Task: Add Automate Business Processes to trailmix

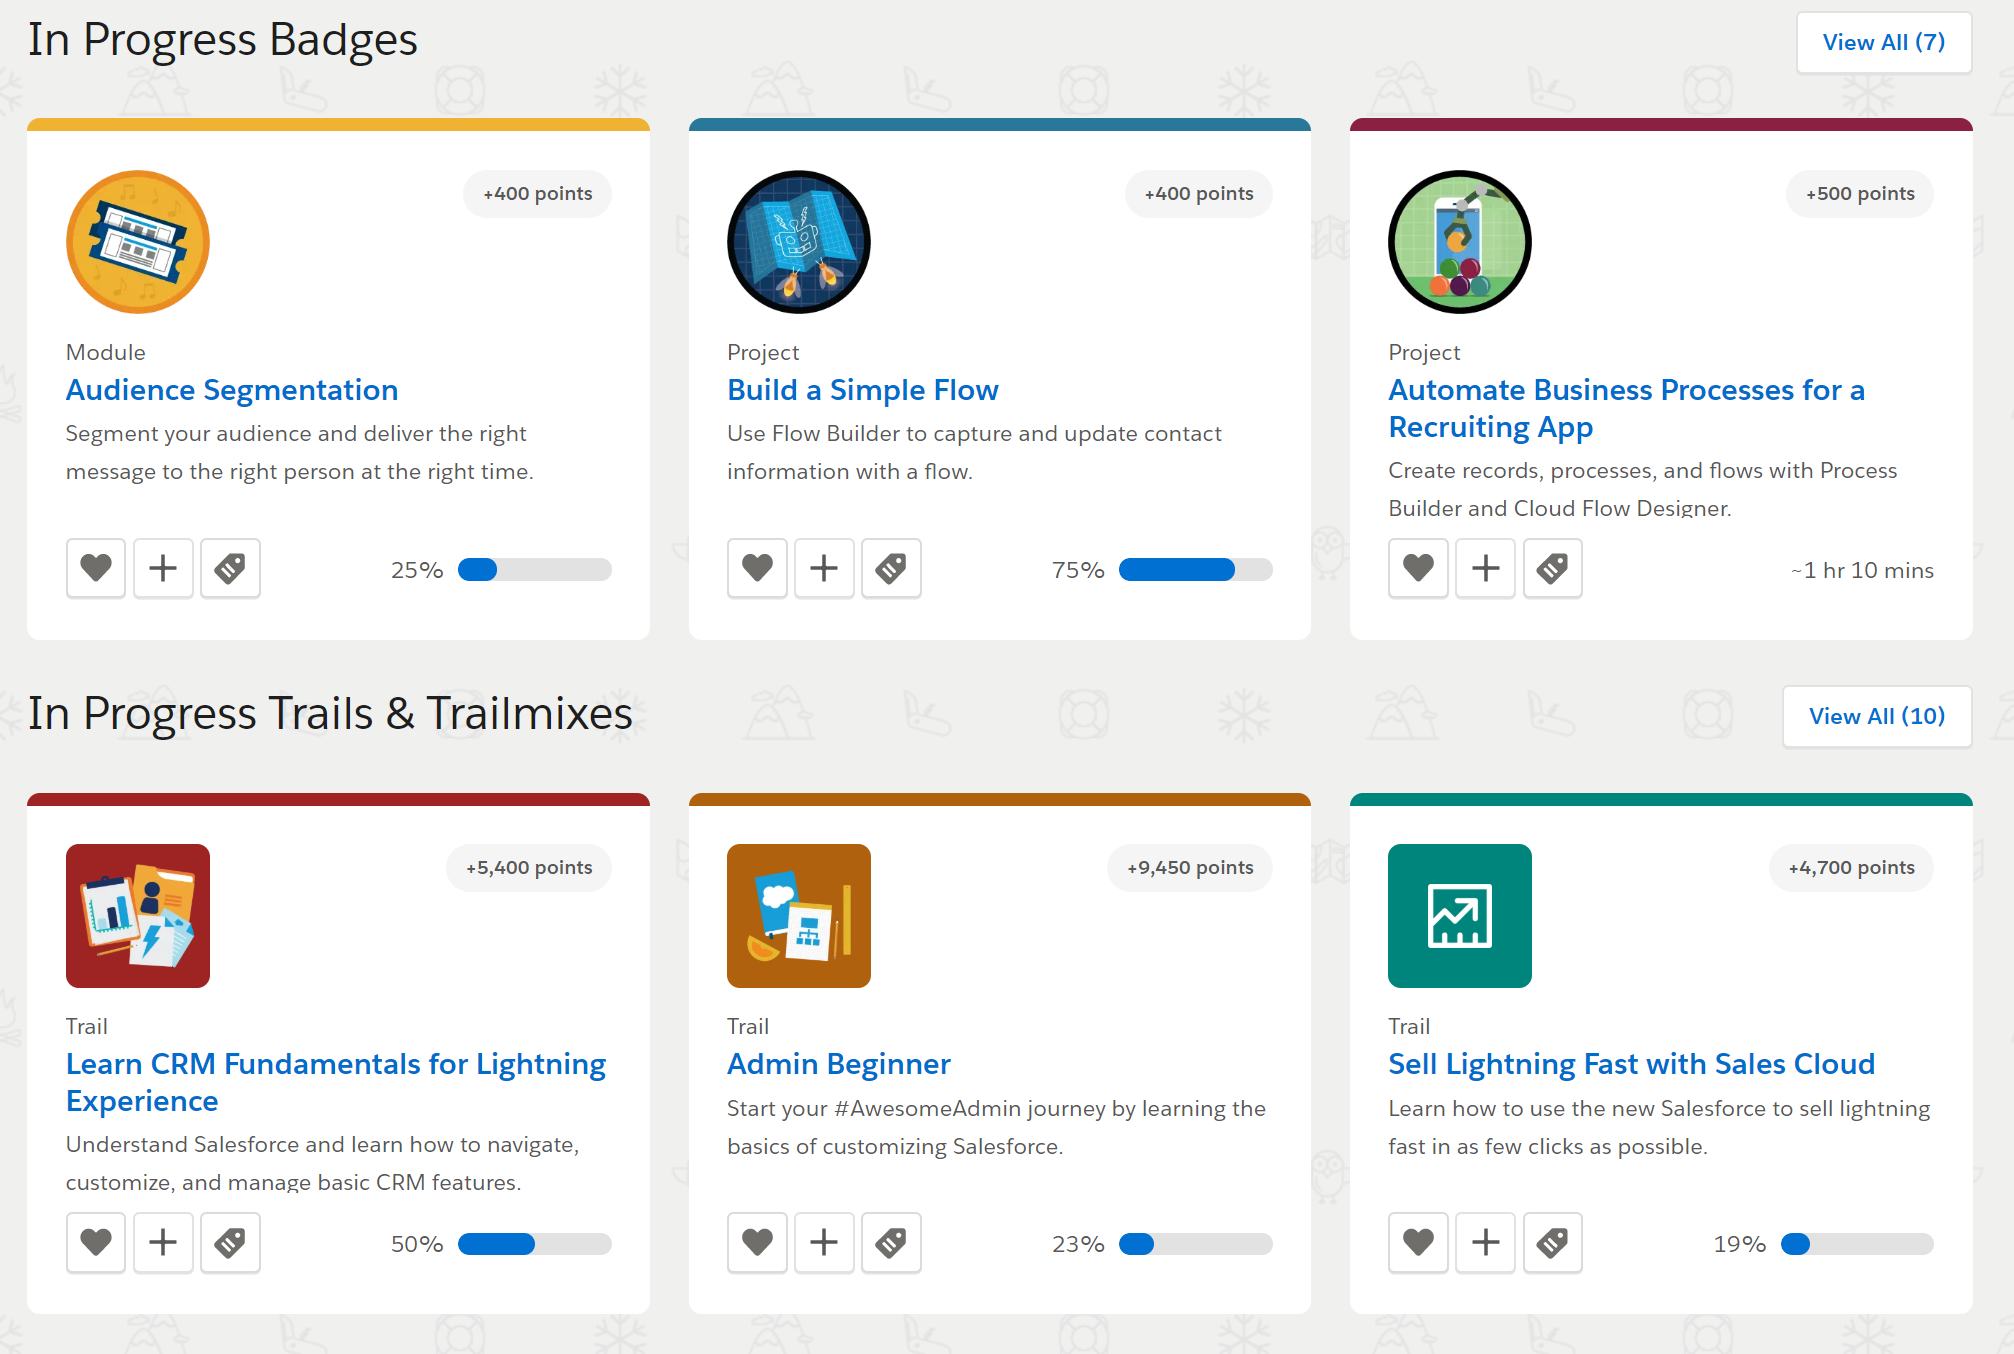Action: (1485, 569)
